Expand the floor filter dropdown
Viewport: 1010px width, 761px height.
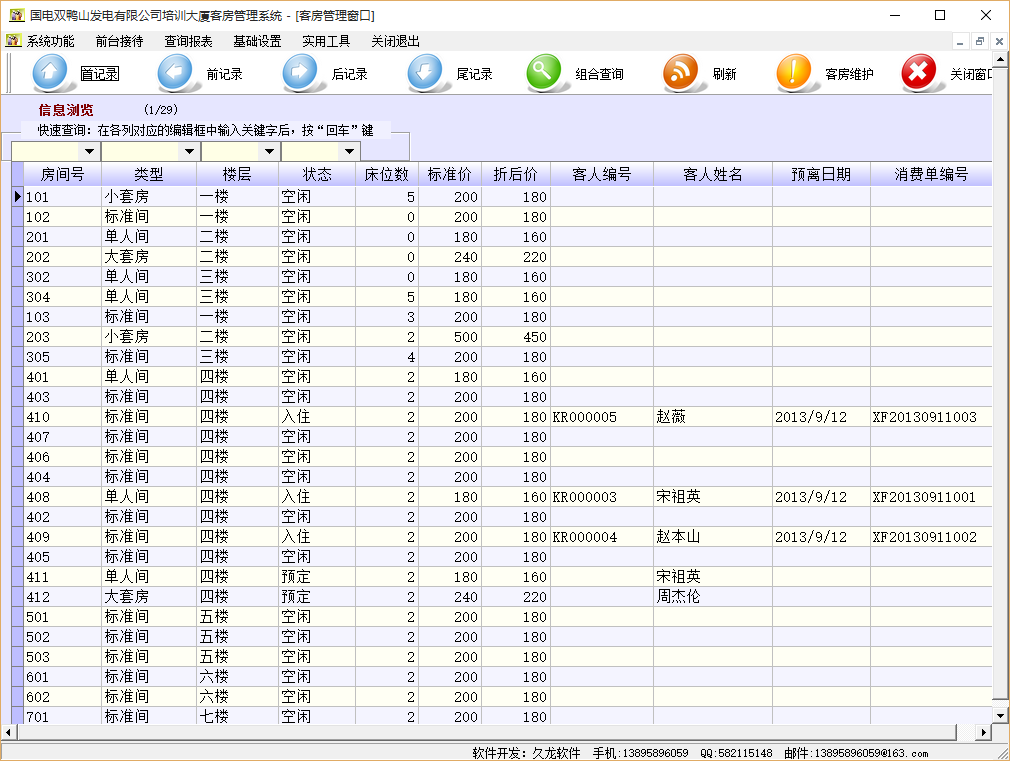pyautogui.click(x=269, y=152)
